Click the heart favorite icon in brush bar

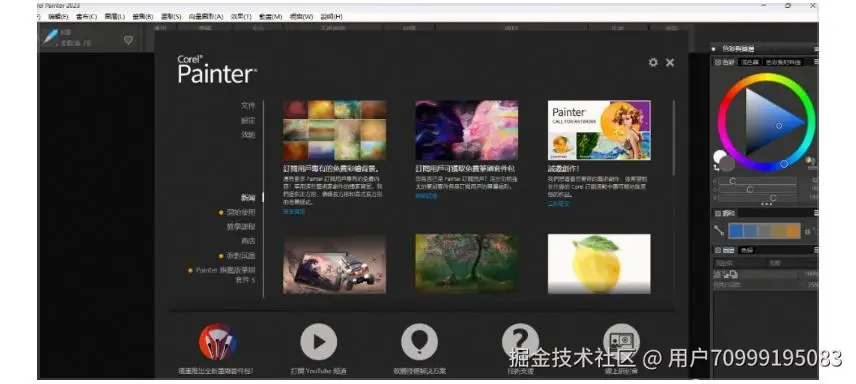coord(128,40)
